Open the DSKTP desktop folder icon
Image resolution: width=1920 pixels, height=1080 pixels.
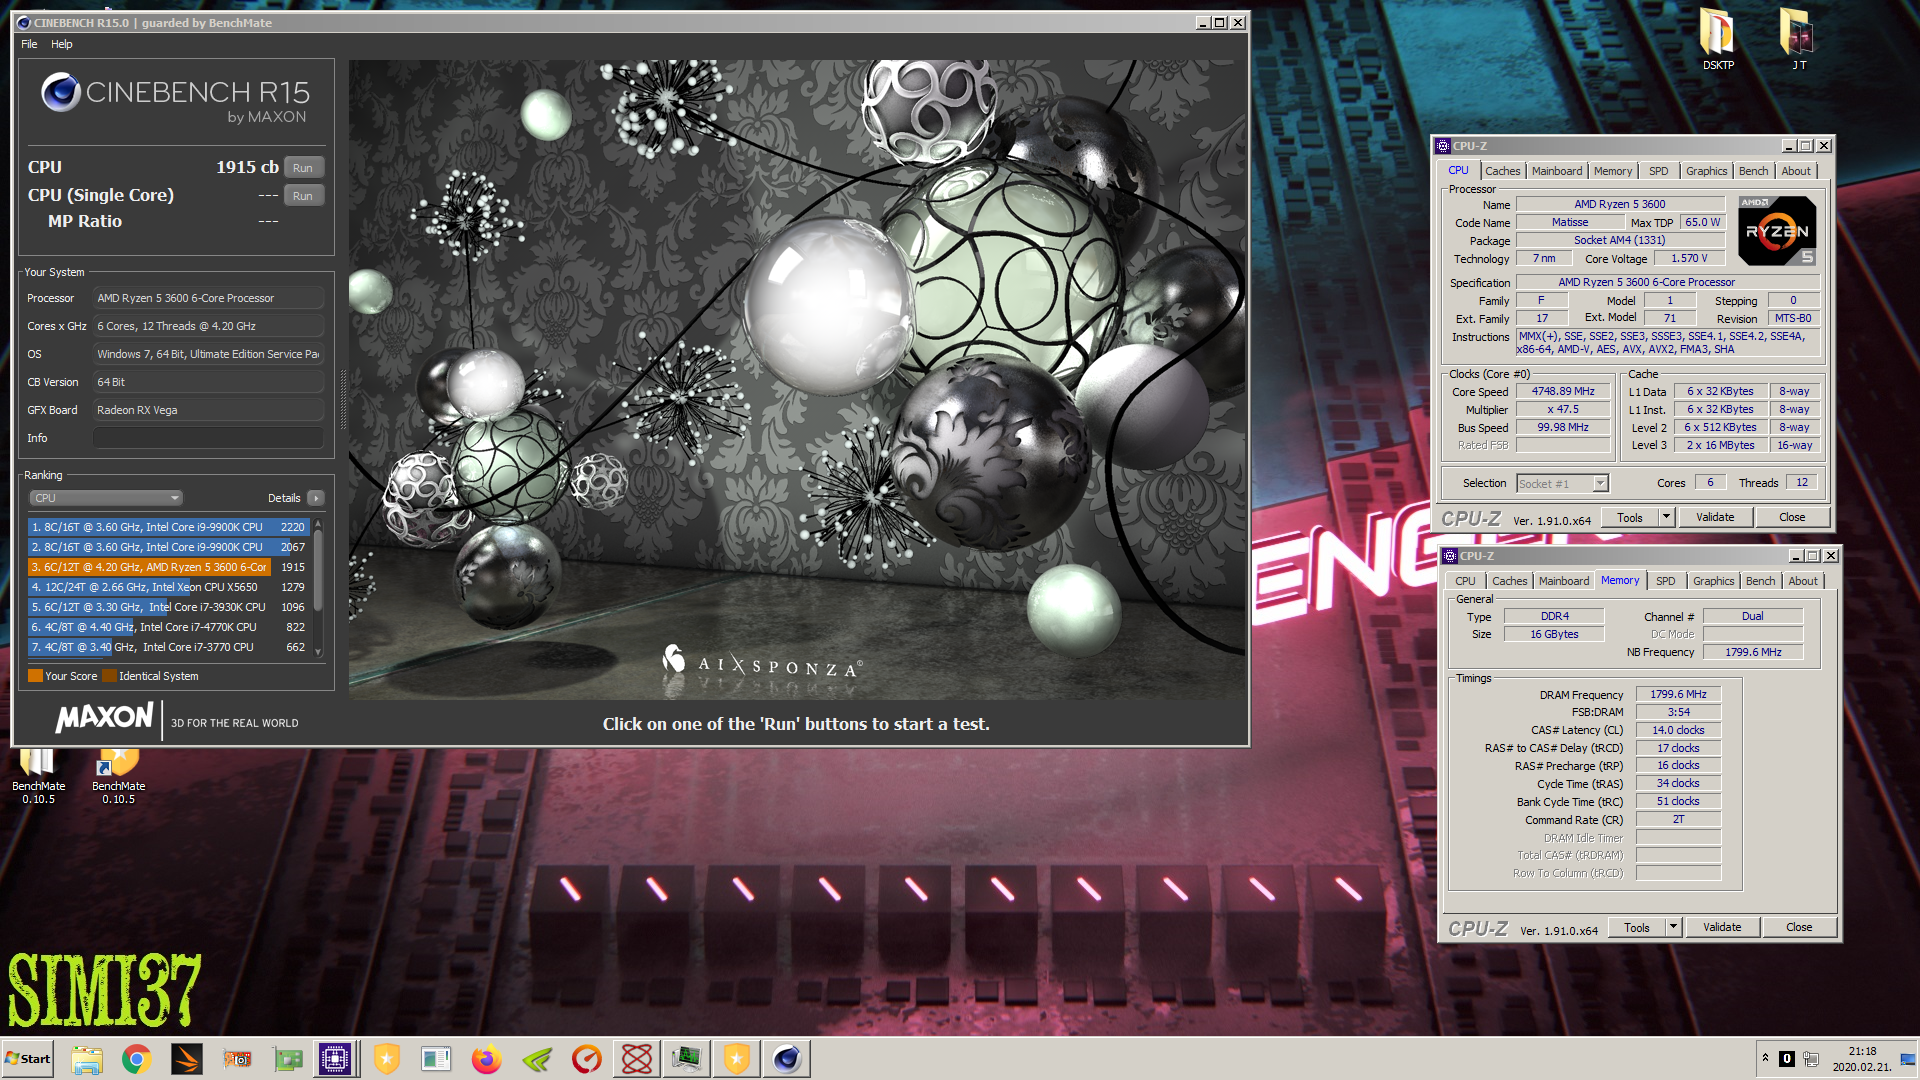tap(1718, 39)
